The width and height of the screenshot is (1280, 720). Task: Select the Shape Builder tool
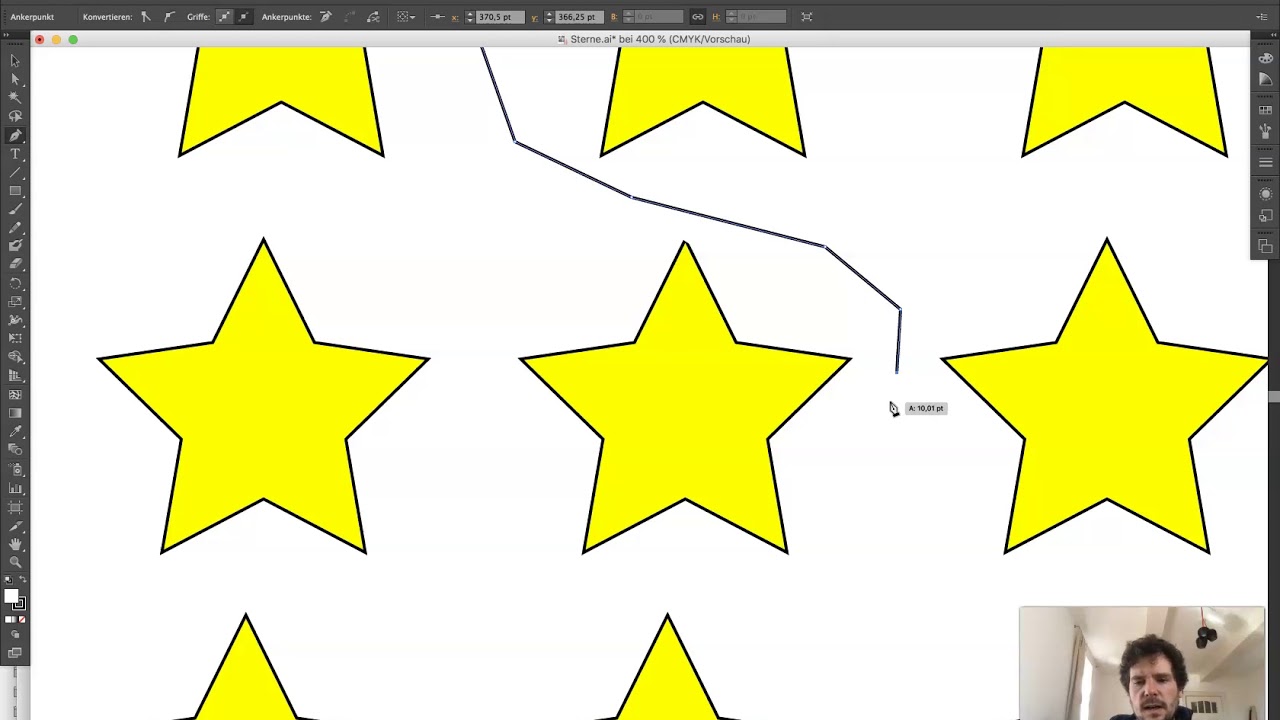15,357
